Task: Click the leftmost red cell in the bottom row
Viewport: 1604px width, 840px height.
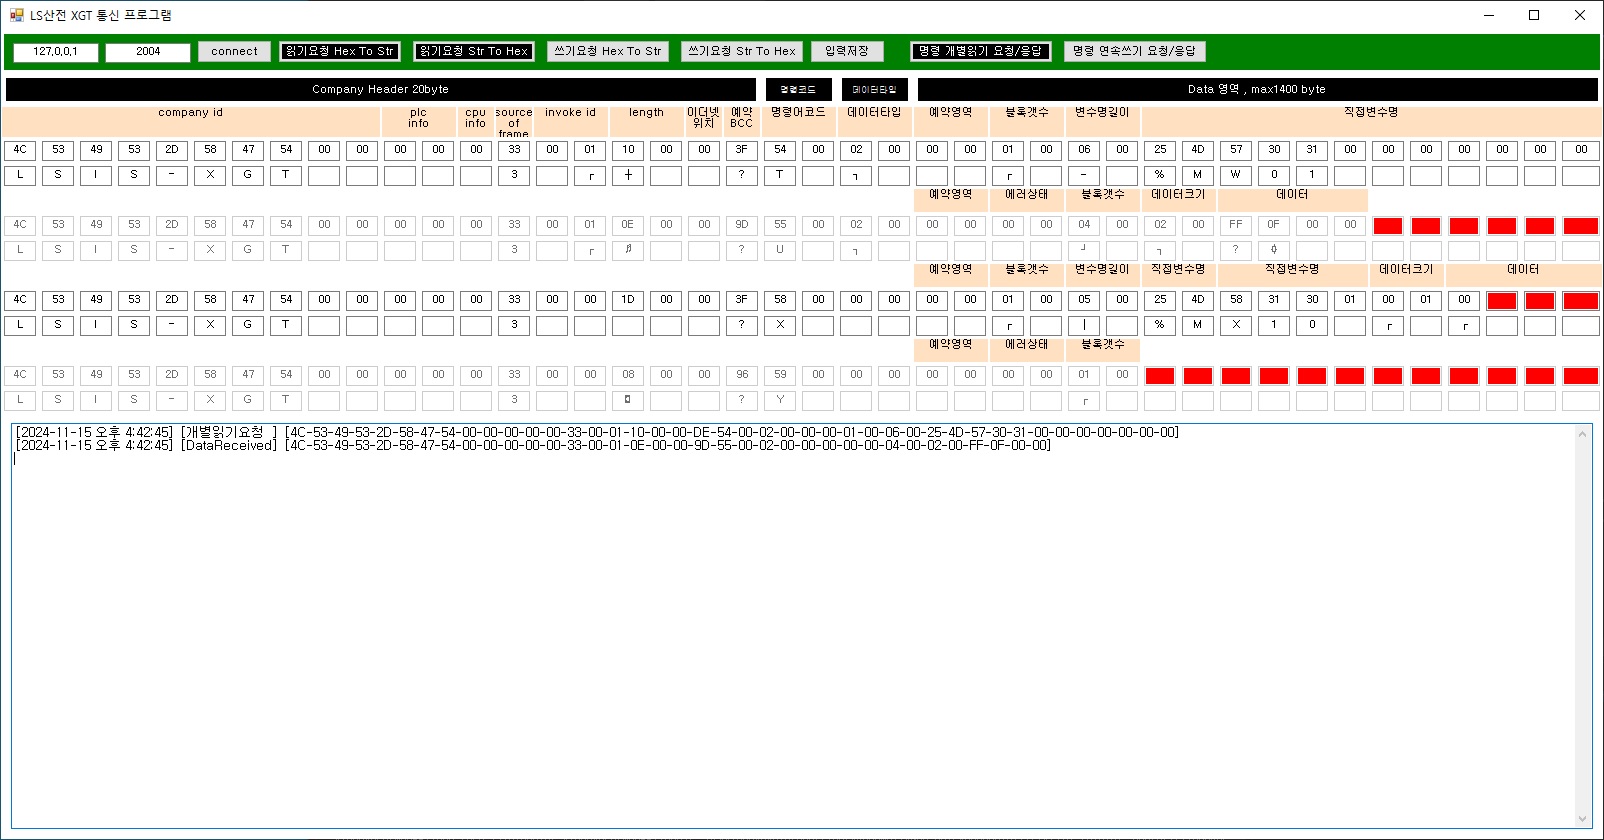Action: pos(1160,376)
